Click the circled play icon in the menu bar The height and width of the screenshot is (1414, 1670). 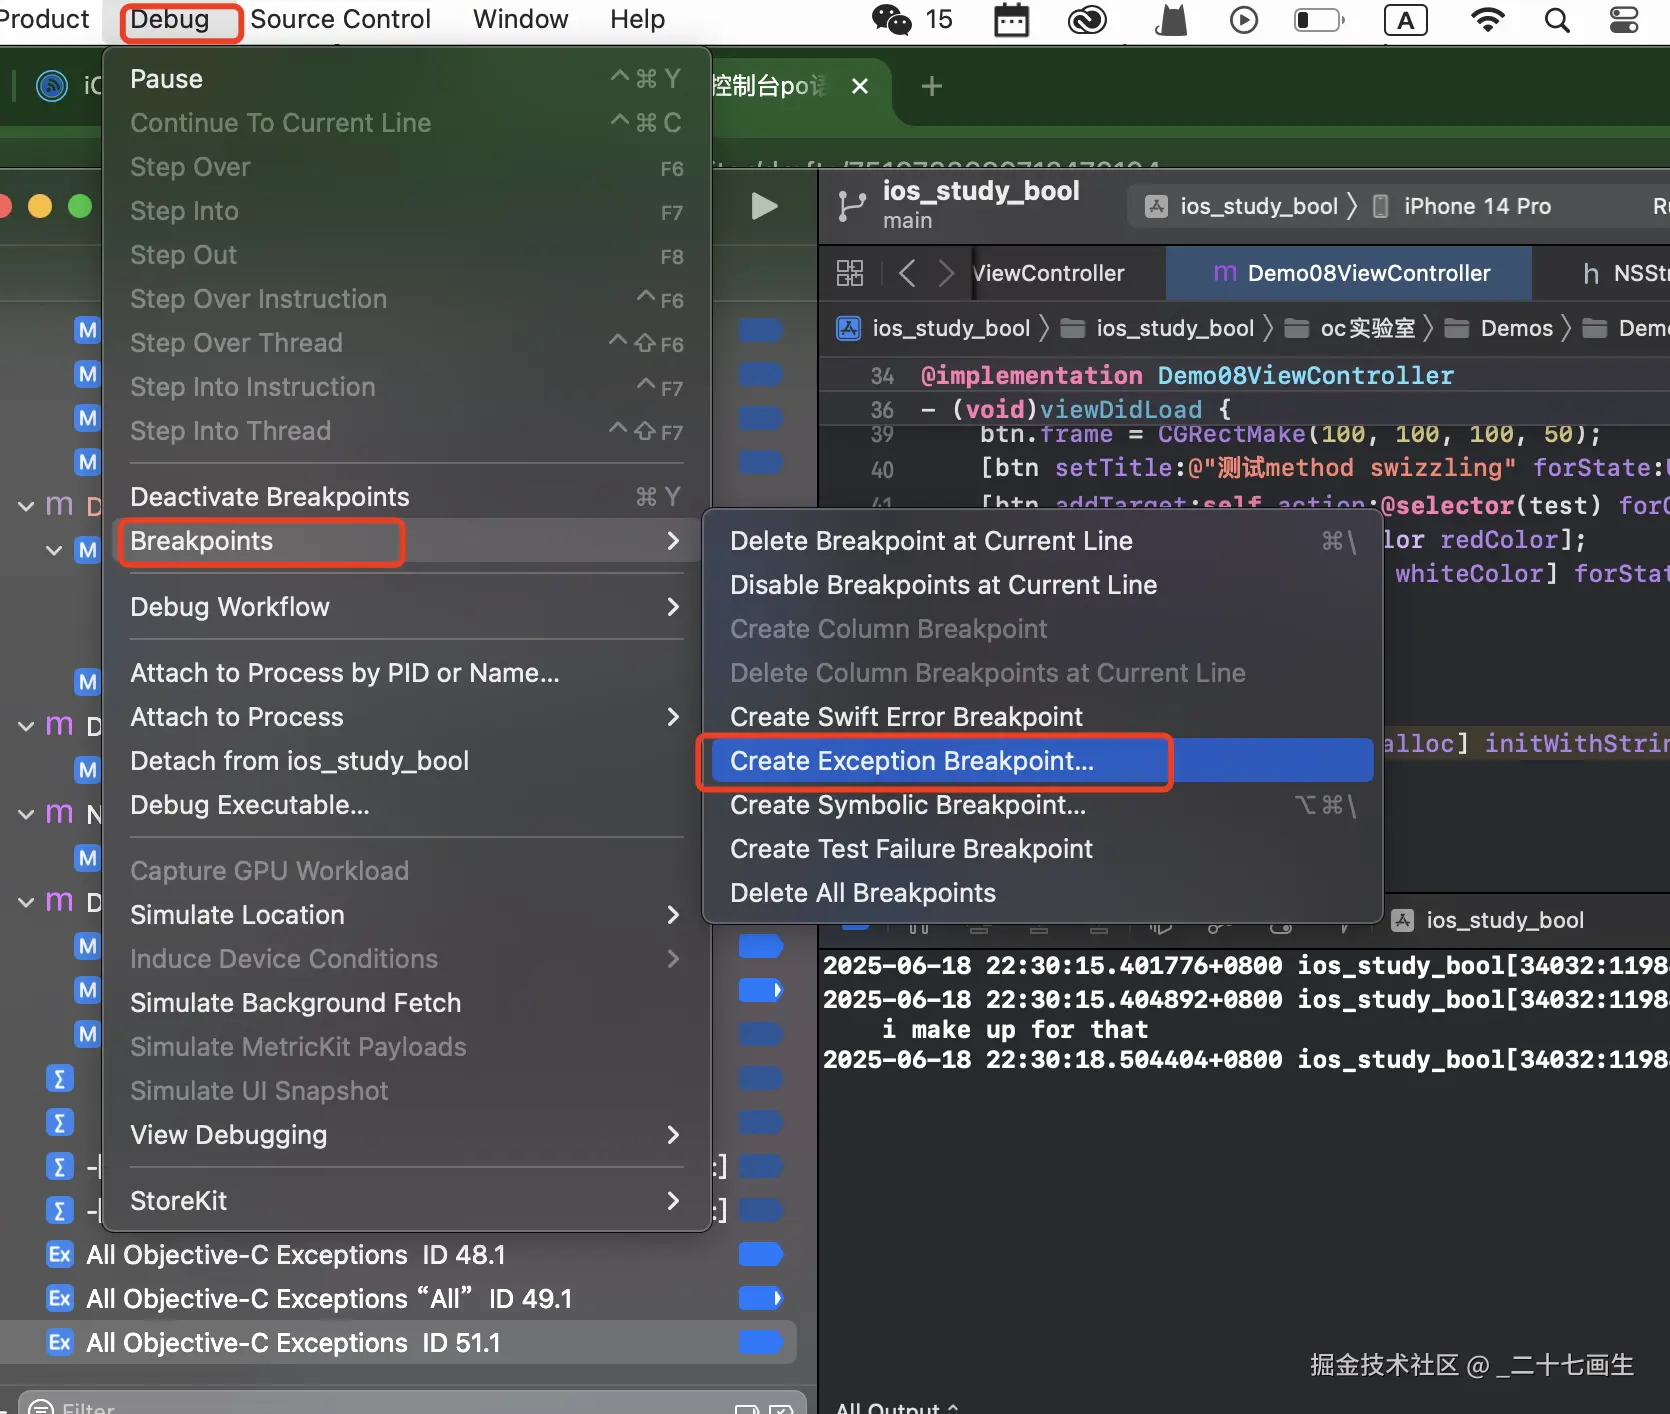(1244, 20)
